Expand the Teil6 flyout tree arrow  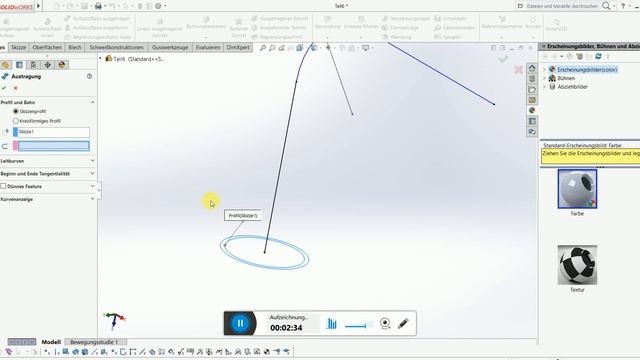(100, 59)
